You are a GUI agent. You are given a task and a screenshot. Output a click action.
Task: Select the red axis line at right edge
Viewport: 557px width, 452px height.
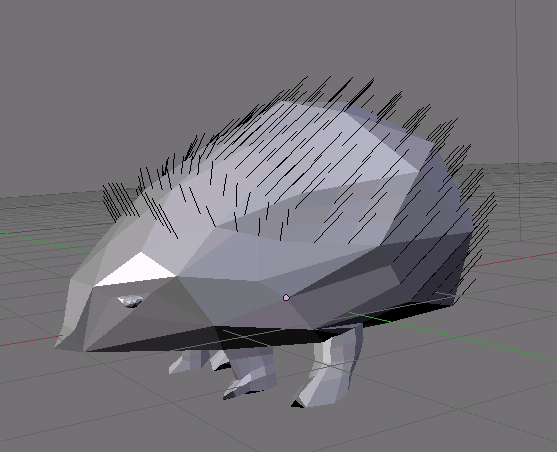512,259
